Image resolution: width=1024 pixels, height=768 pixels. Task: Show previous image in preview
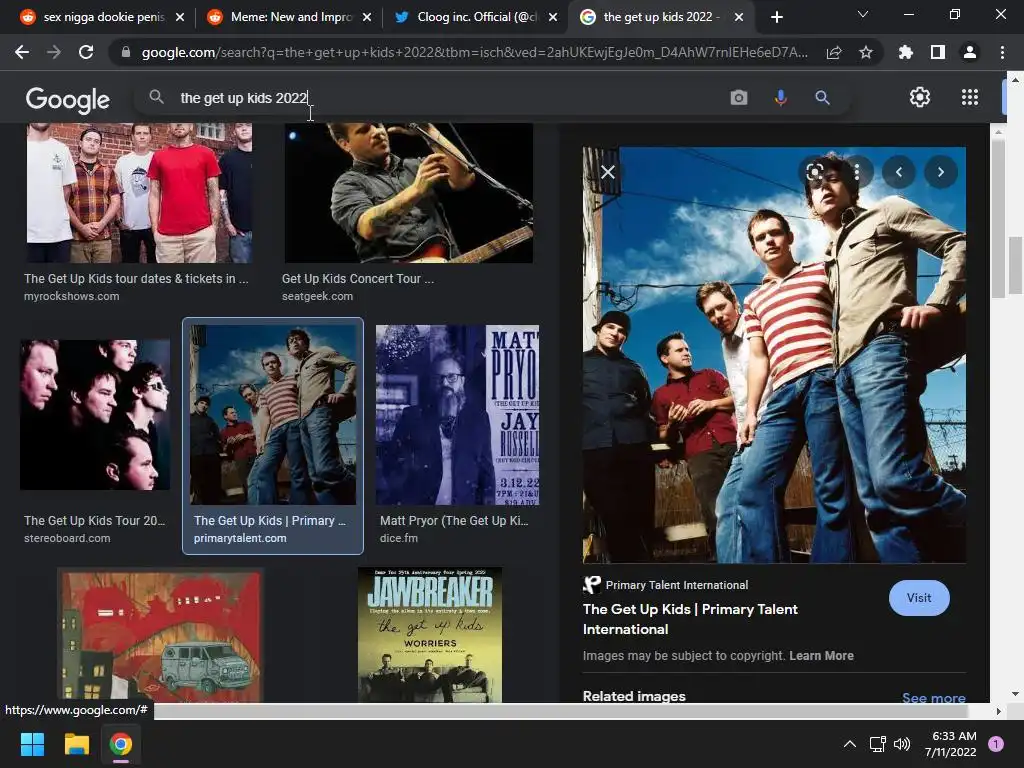pyautogui.click(x=899, y=172)
